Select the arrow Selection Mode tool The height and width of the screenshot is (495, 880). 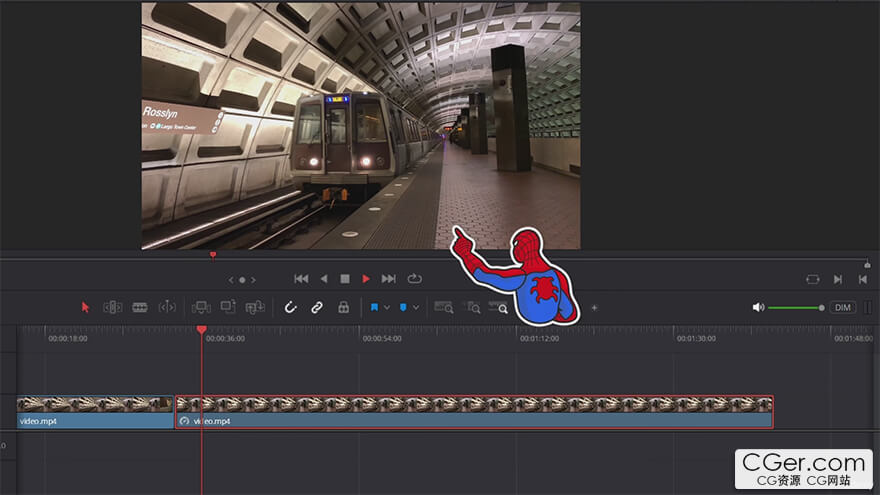85,307
